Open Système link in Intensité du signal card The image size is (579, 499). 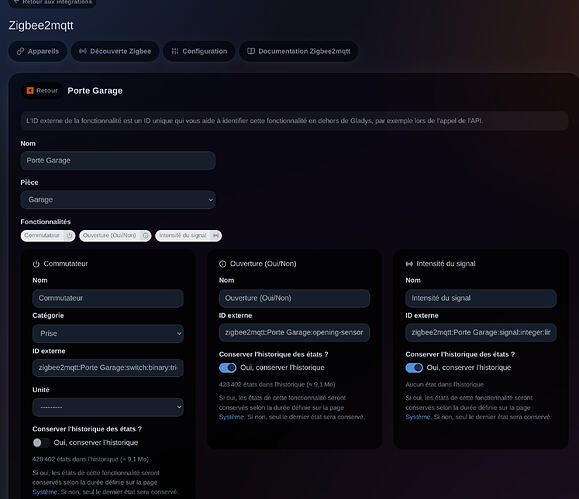[x=418, y=417]
